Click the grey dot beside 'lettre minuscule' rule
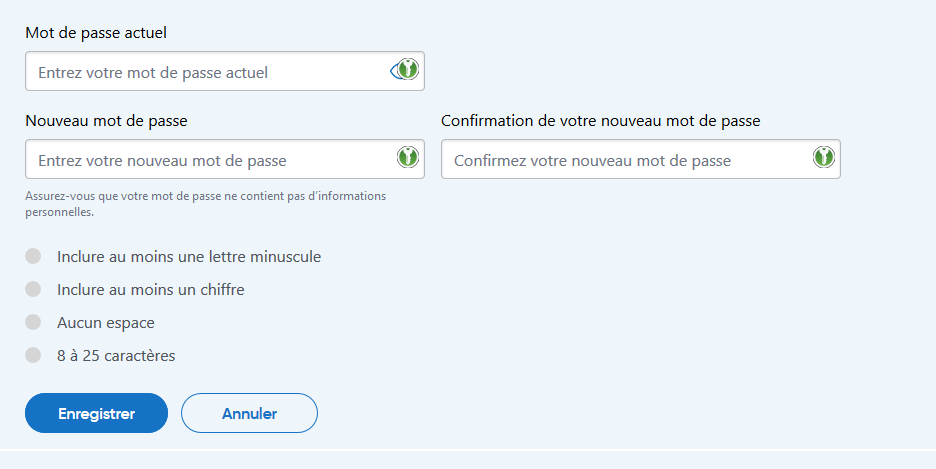Screen dimensions: 936x469 (x=33, y=256)
